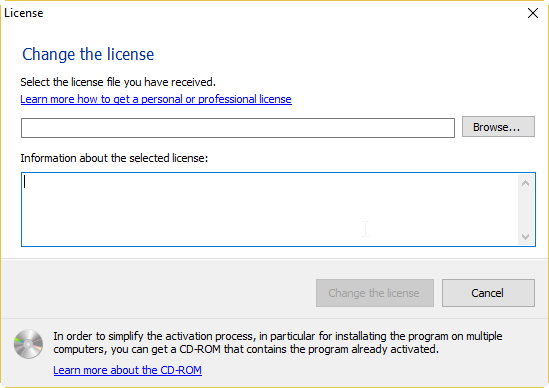The height and width of the screenshot is (388, 549).
Task: Open the personal or professional license link
Action: pyautogui.click(x=156, y=99)
